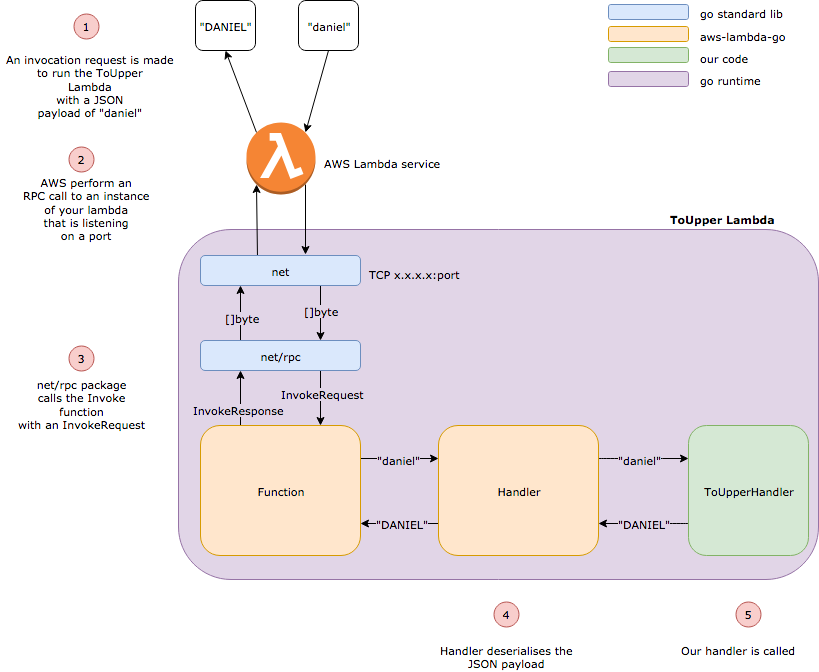Click the "ToUpper Lambda" title

722,220
